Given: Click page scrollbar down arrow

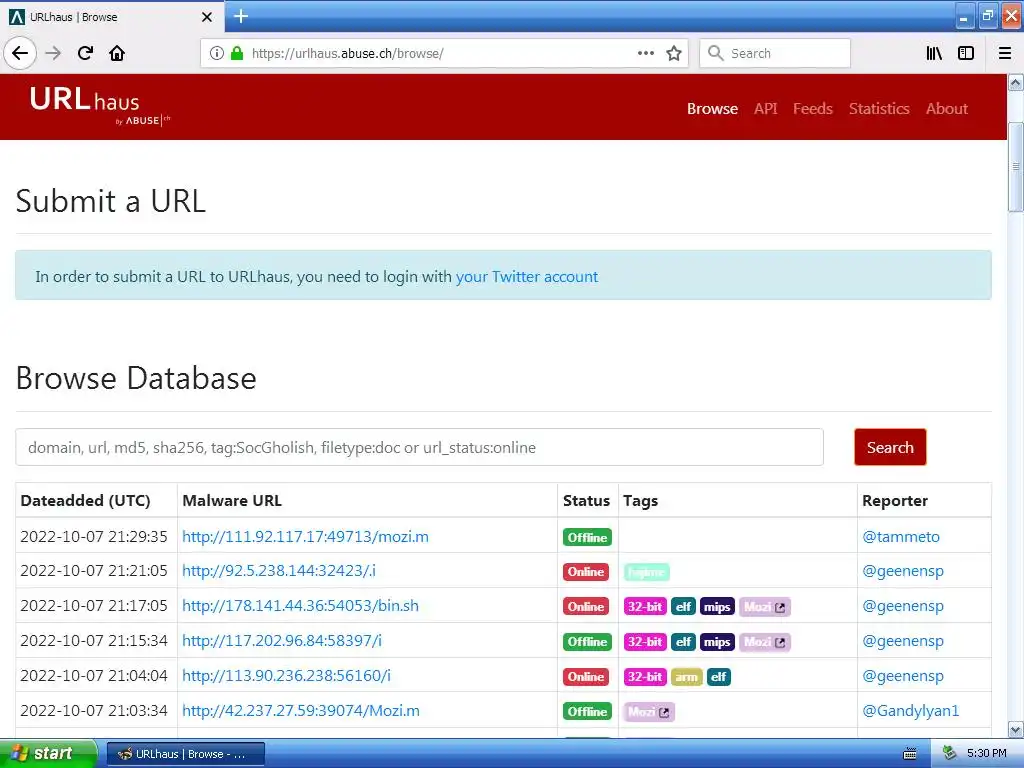Looking at the screenshot, I should coord(1016,729).
